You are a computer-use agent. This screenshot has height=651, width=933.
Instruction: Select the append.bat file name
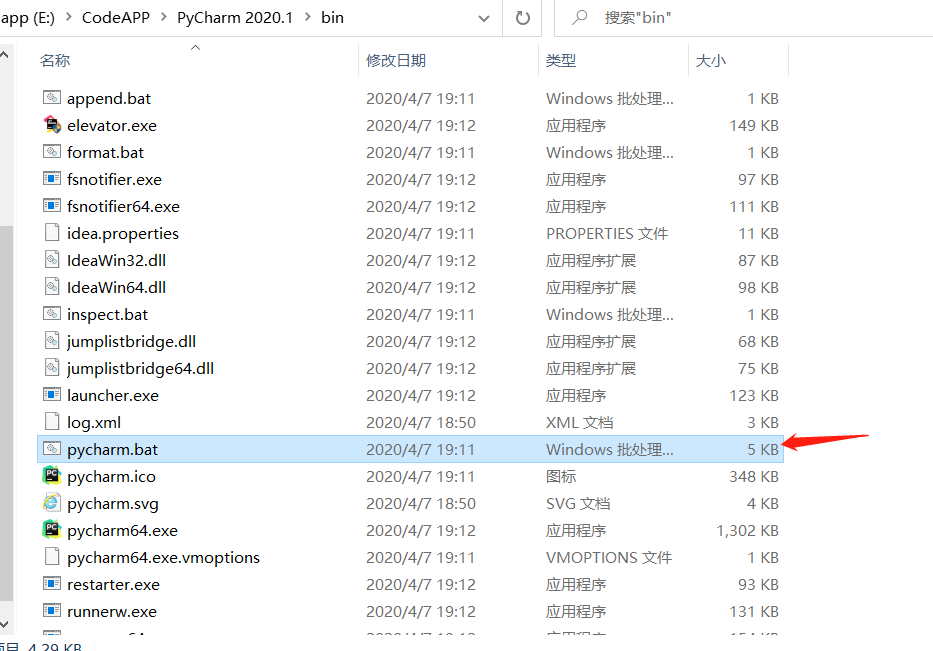[109, 98]
